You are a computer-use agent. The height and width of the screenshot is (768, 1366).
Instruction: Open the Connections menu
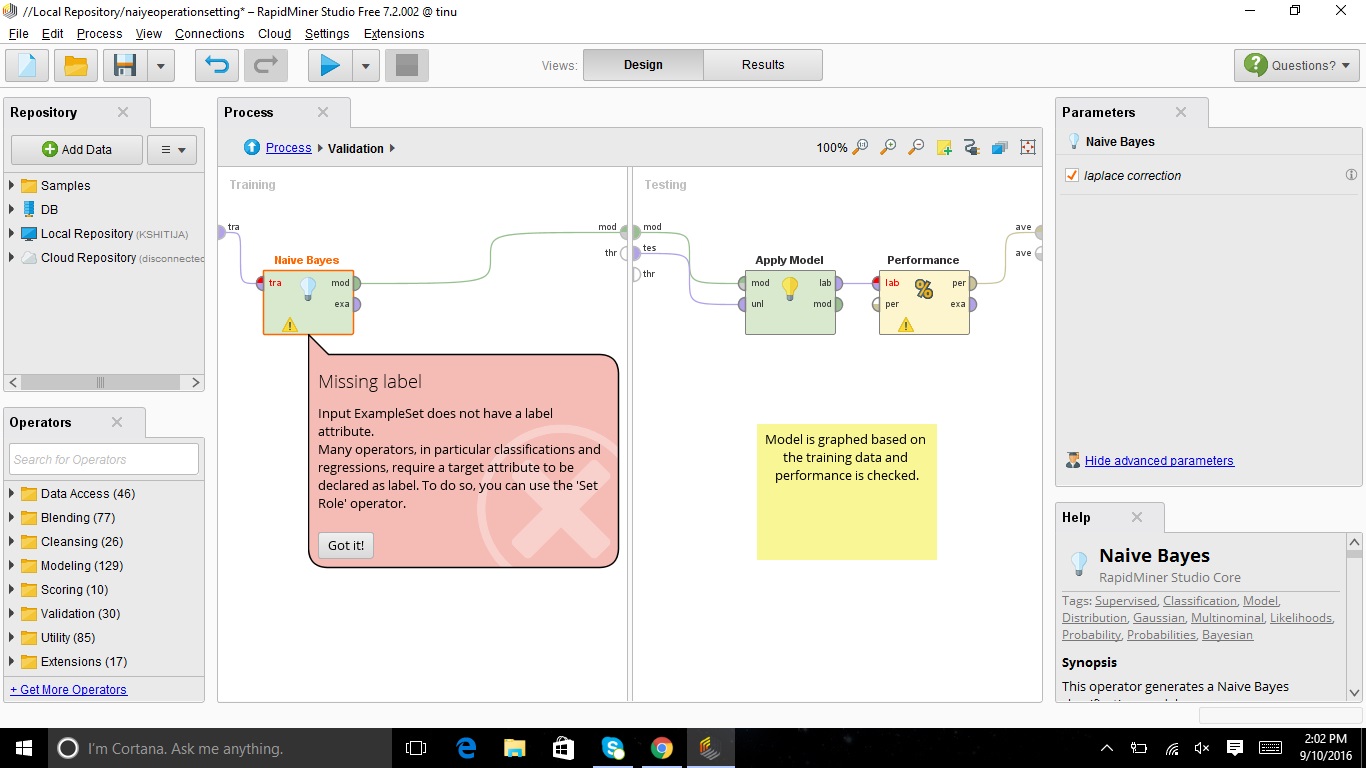(x=209, y=33)
